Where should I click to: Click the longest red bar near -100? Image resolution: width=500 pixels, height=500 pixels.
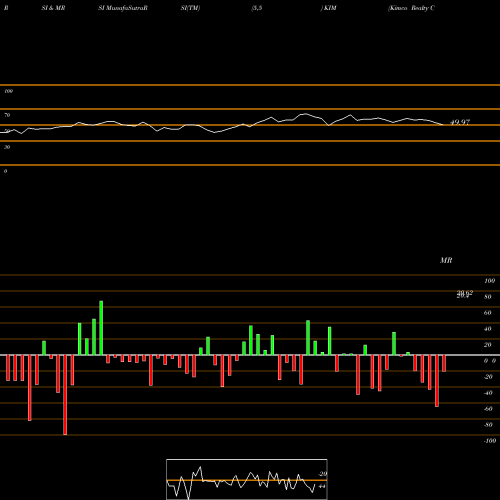pos(65,395)
